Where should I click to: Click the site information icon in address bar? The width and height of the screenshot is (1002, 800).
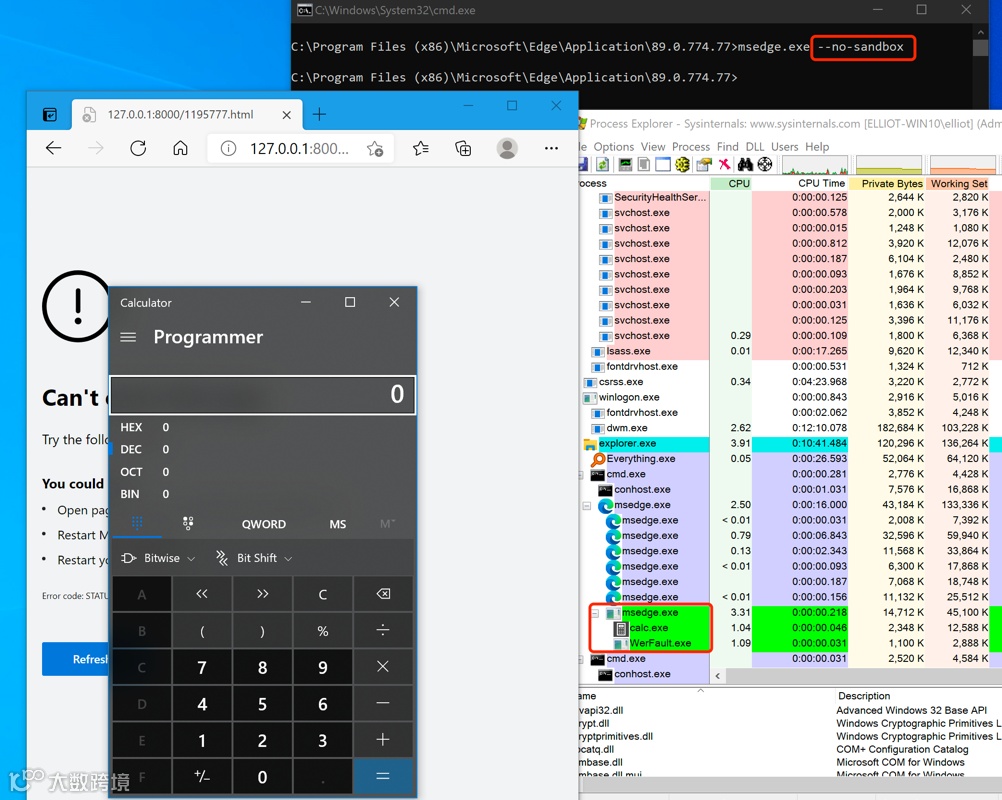228,149
